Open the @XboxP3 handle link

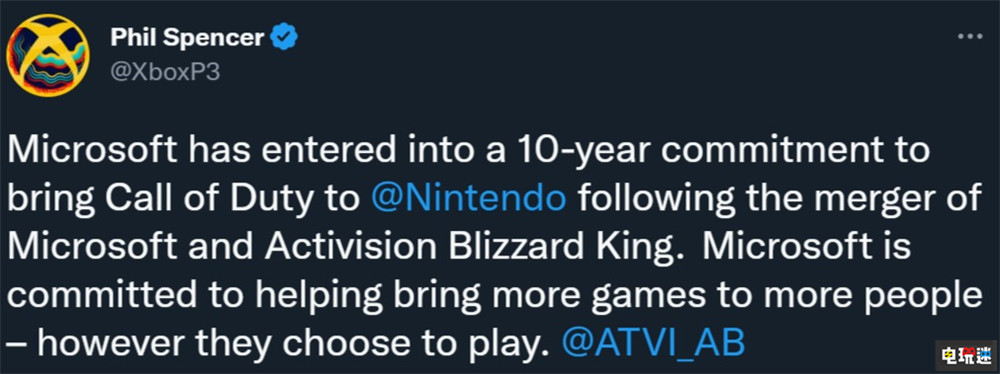tap(165, 73)
